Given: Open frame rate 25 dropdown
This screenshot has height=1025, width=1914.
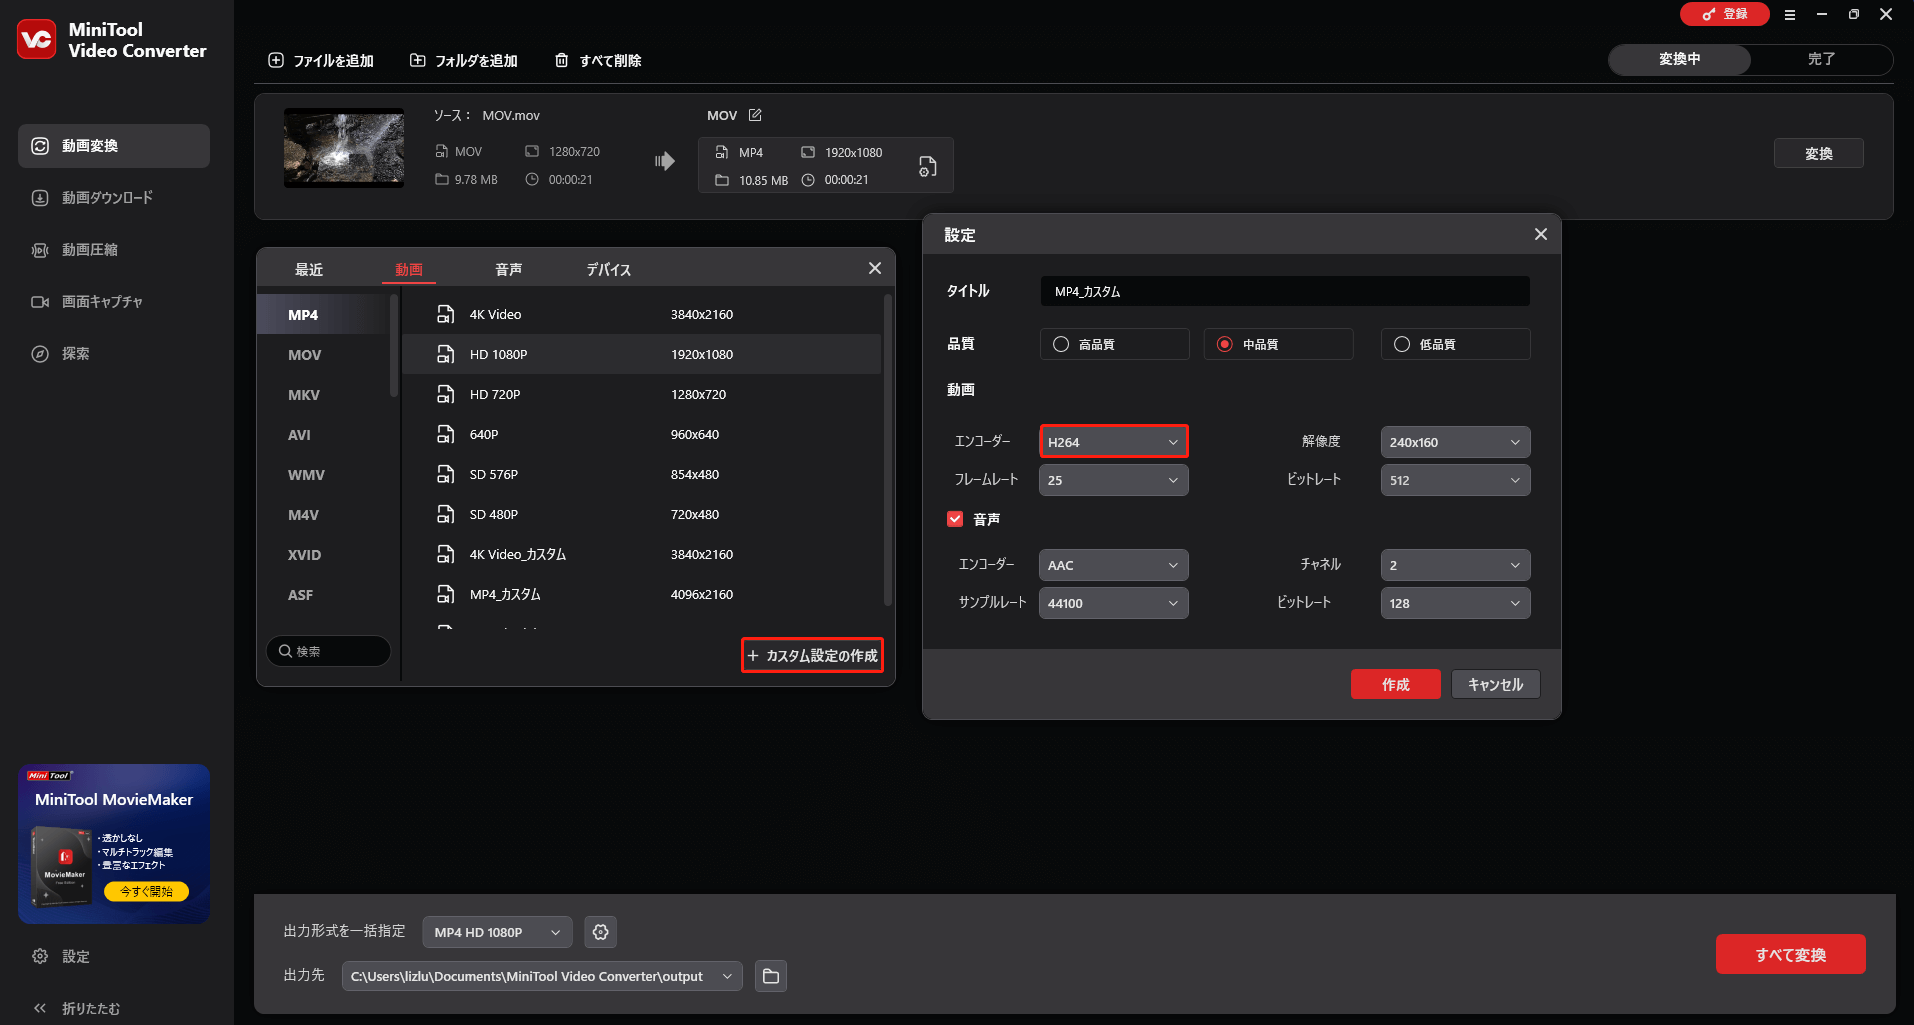Looking at the screenshot, I should pos(1114,480).
